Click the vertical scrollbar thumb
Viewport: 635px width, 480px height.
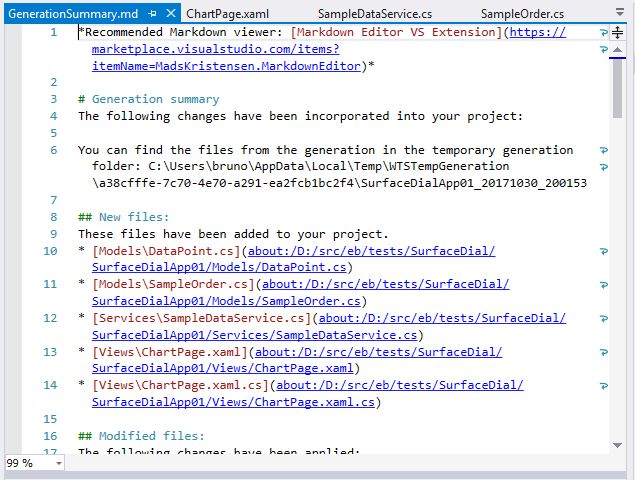click(x=617, y=90)
